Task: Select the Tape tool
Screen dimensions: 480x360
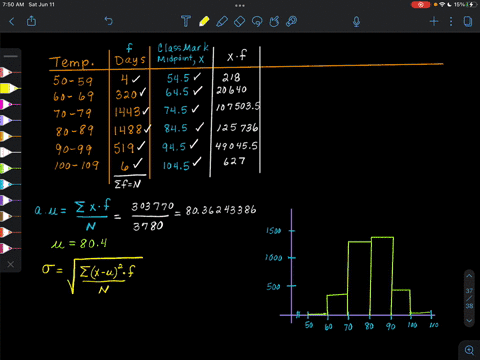Action: (292, 21)
